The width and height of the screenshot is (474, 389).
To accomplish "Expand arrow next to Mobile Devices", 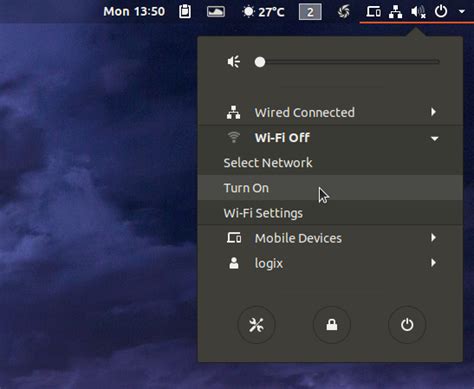I will pyautogui.click(x=433, y=238).
